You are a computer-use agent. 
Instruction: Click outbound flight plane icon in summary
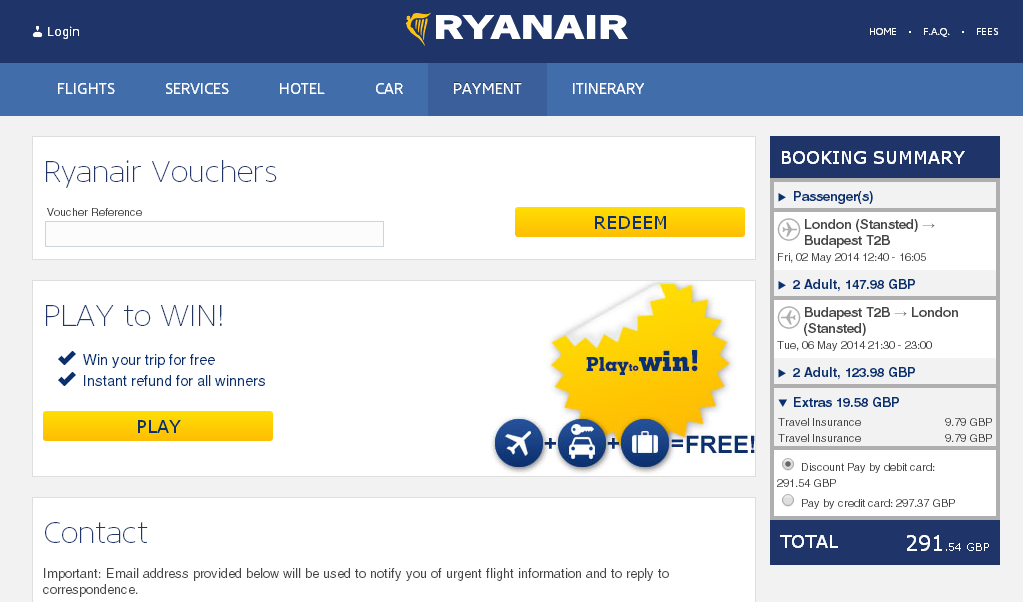click(789, 230)
